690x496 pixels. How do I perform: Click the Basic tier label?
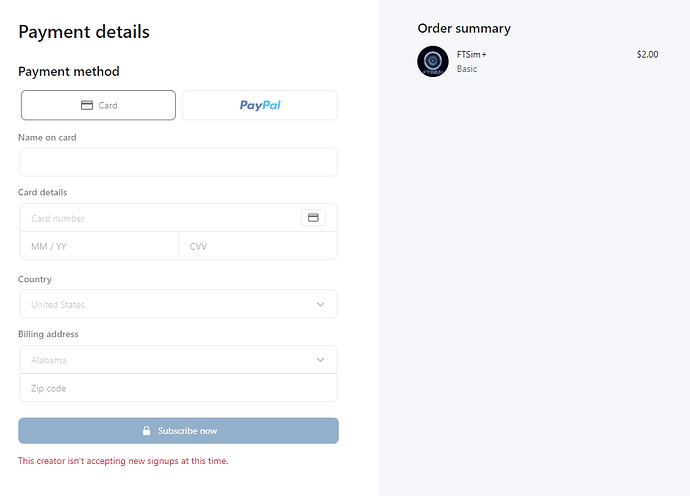pos(468,70)
